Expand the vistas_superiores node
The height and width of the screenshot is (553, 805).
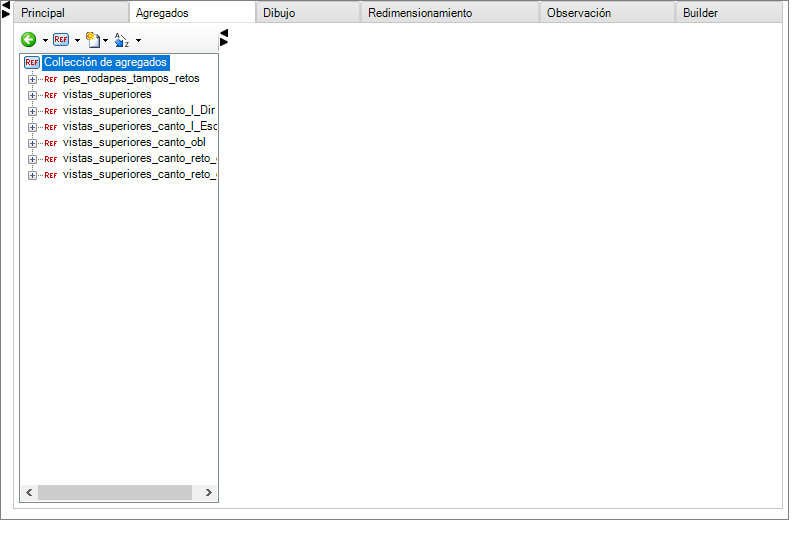tap(32, 95)
